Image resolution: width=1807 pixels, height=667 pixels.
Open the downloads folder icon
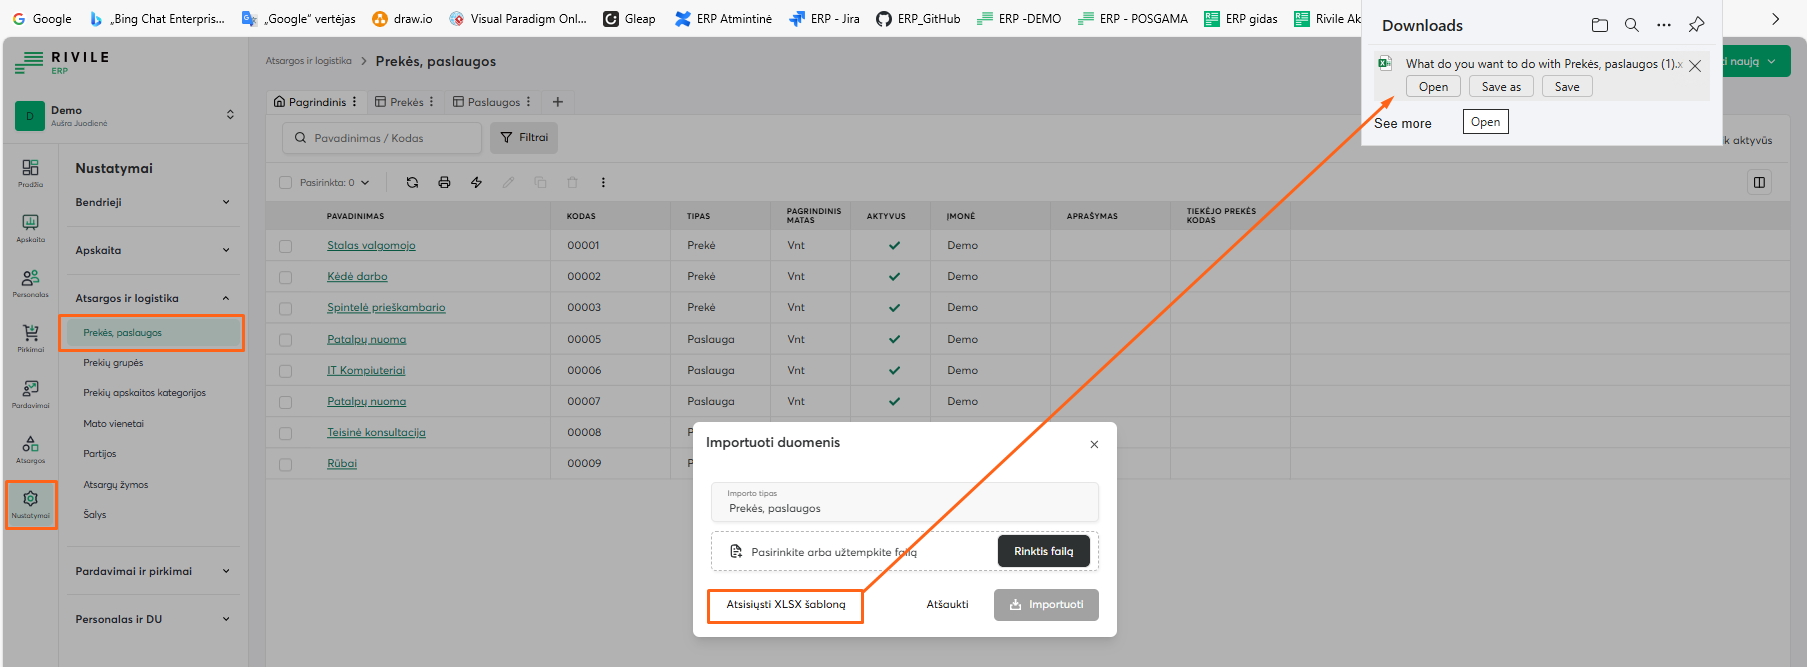pos(1600,25)
